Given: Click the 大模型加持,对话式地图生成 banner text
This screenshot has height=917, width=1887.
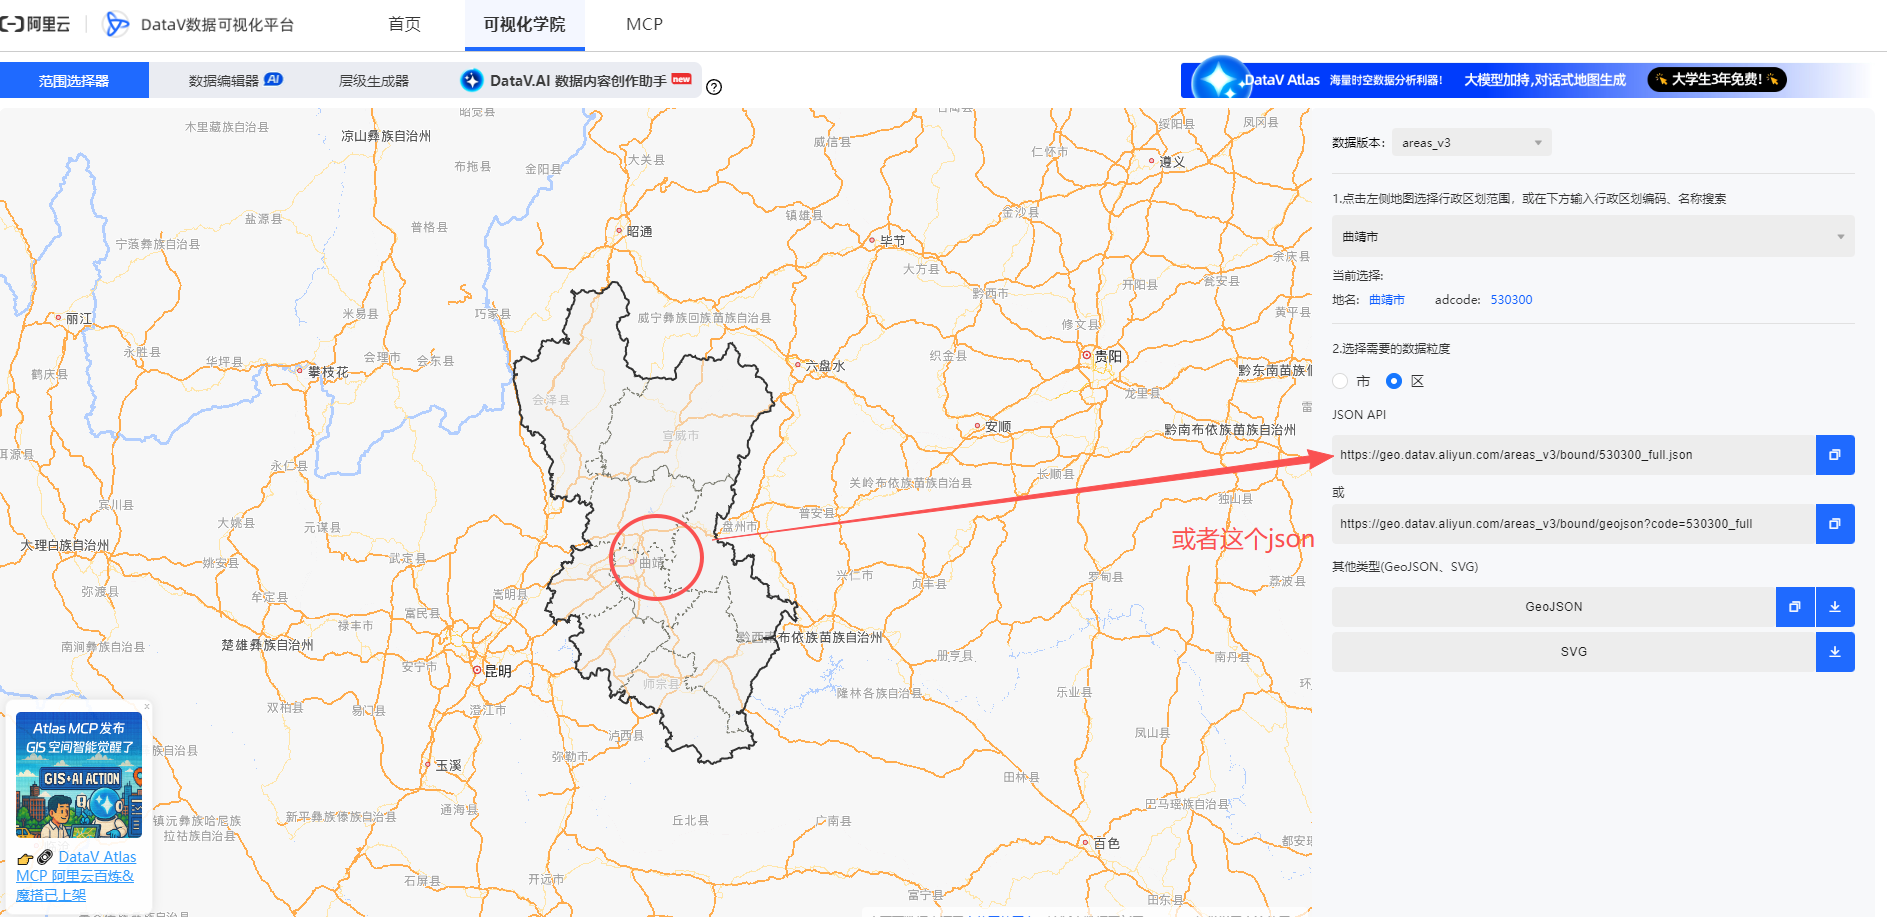Looking at the screenshot, I should click(1545, 80).
